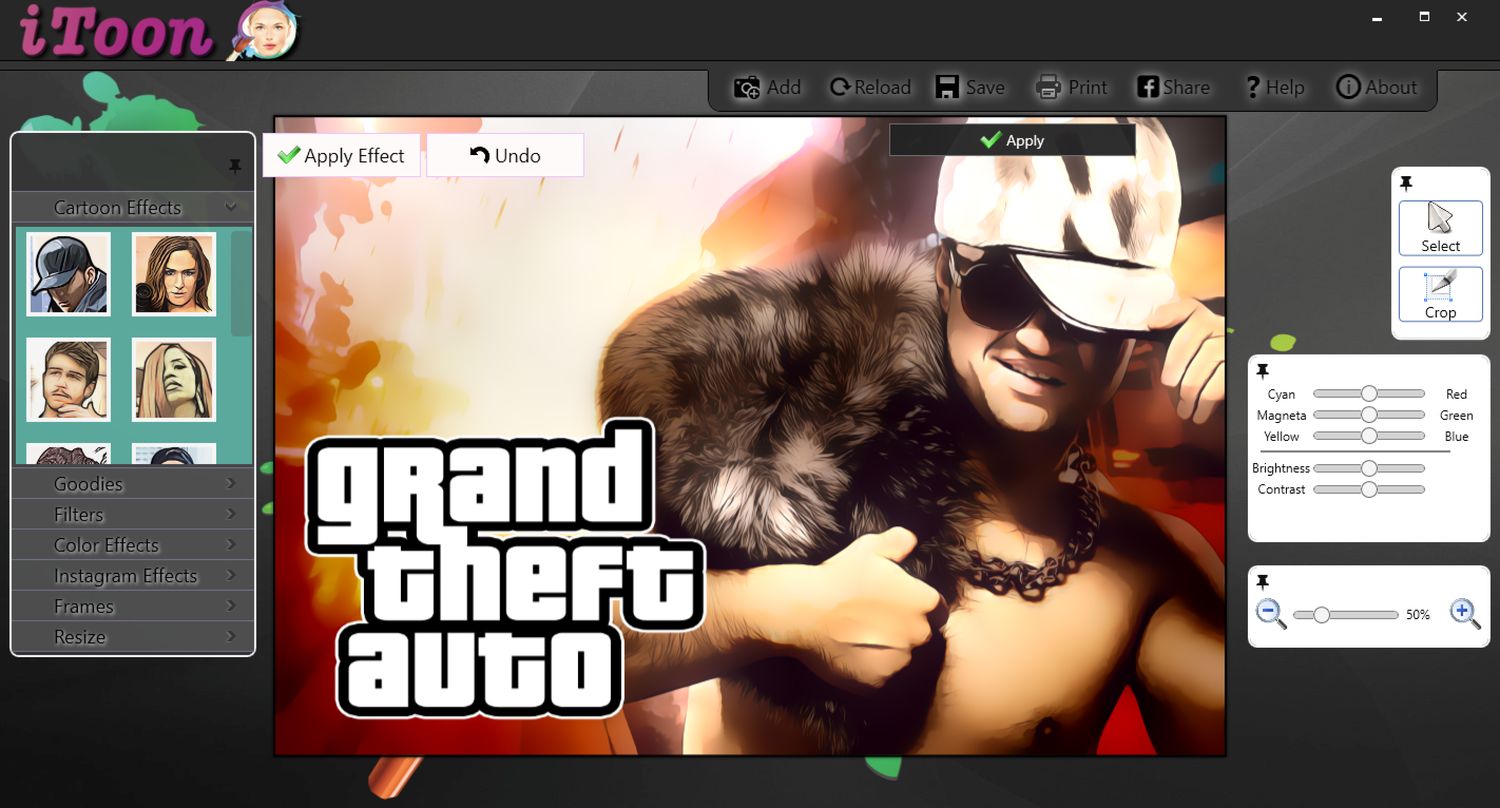Maximize the iToon window

pyautogui.click(x=1424, y=17)
